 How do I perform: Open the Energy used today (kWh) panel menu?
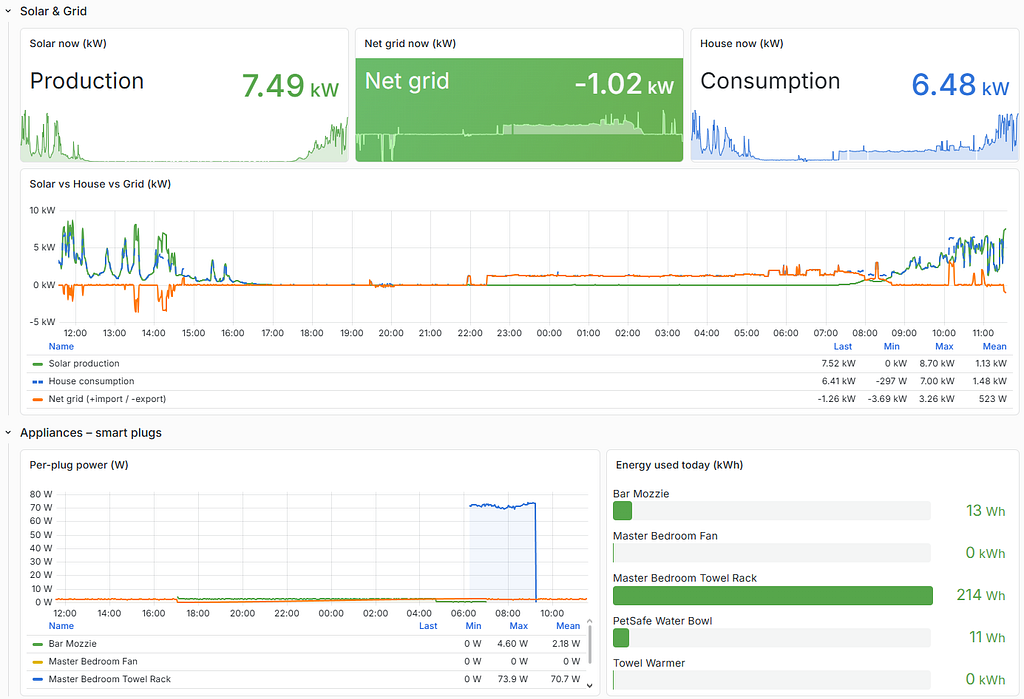click(x=679, y=465)
